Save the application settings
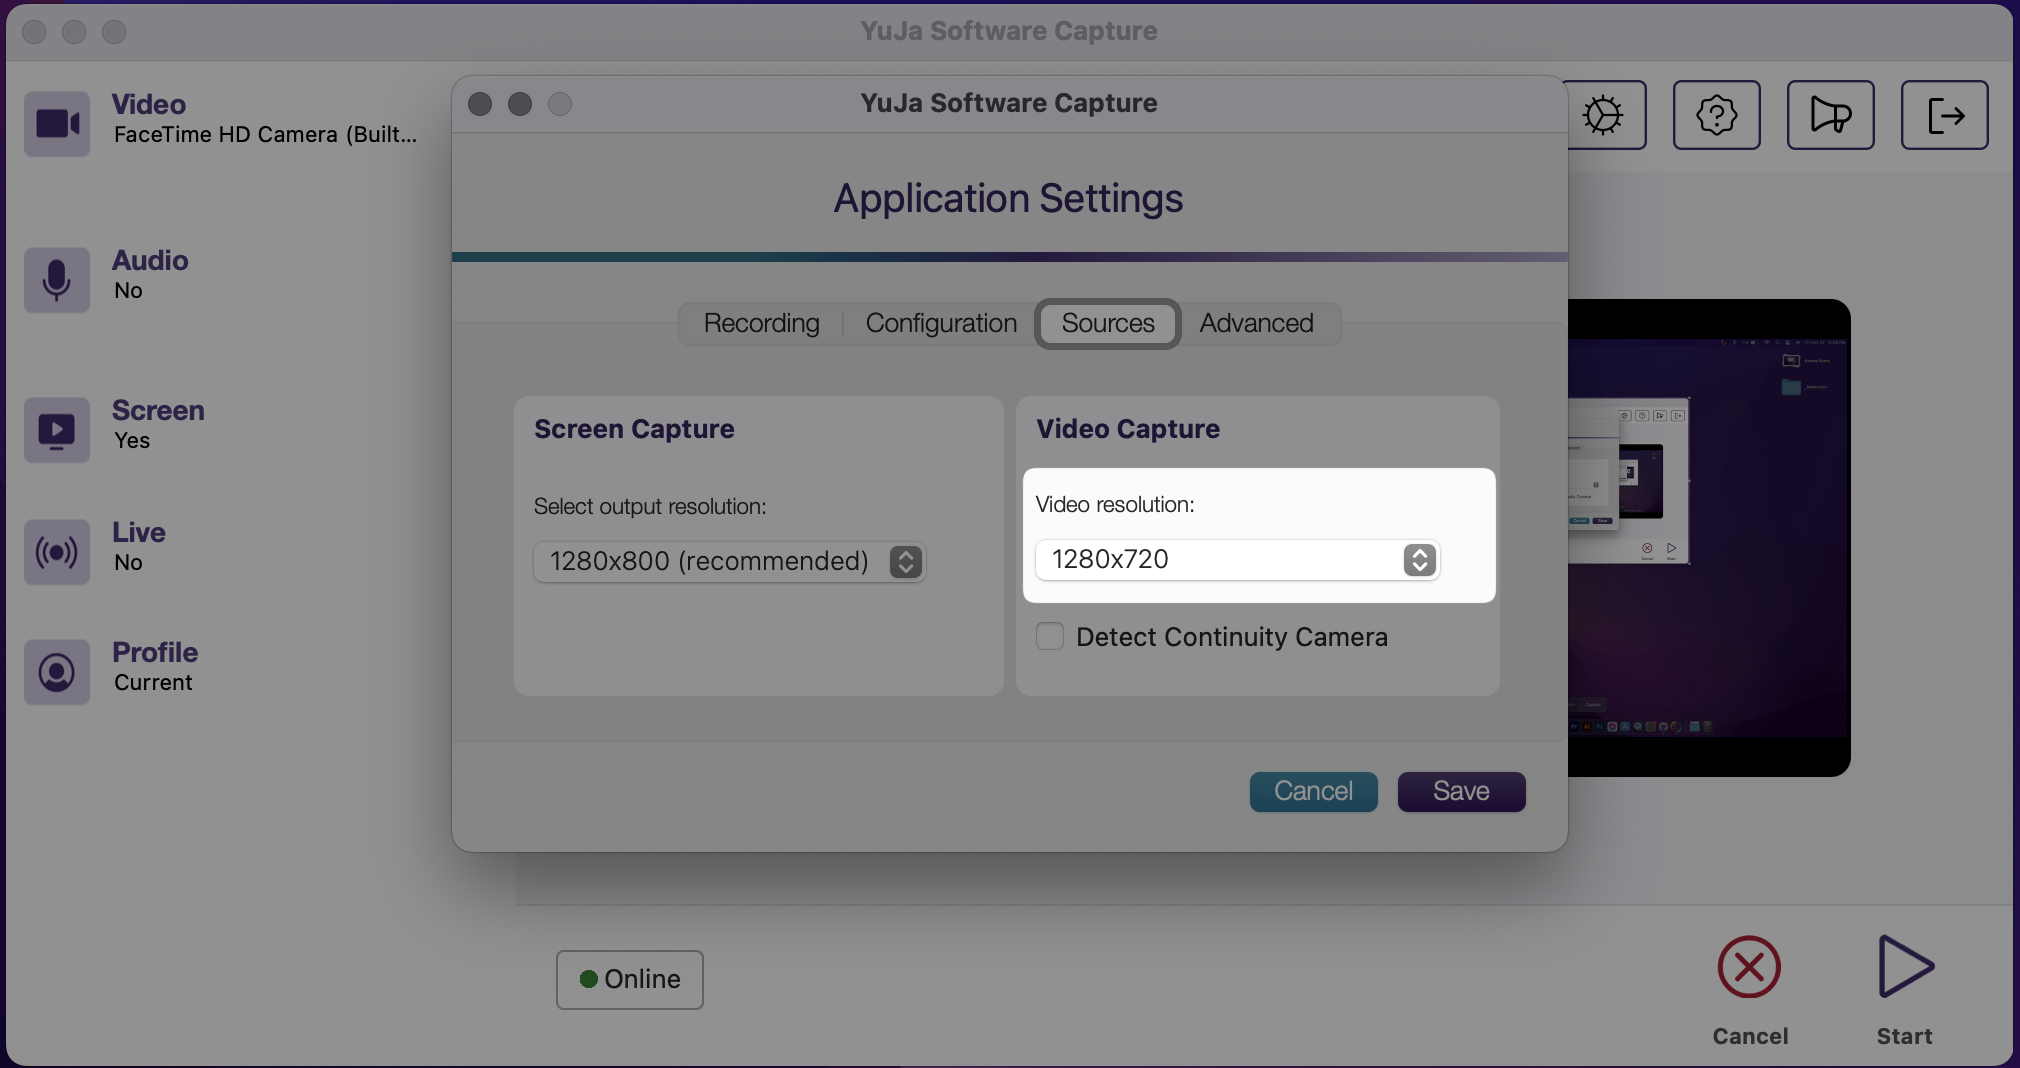Screen dimensions: 2020x1068 tap(1460, 791)
